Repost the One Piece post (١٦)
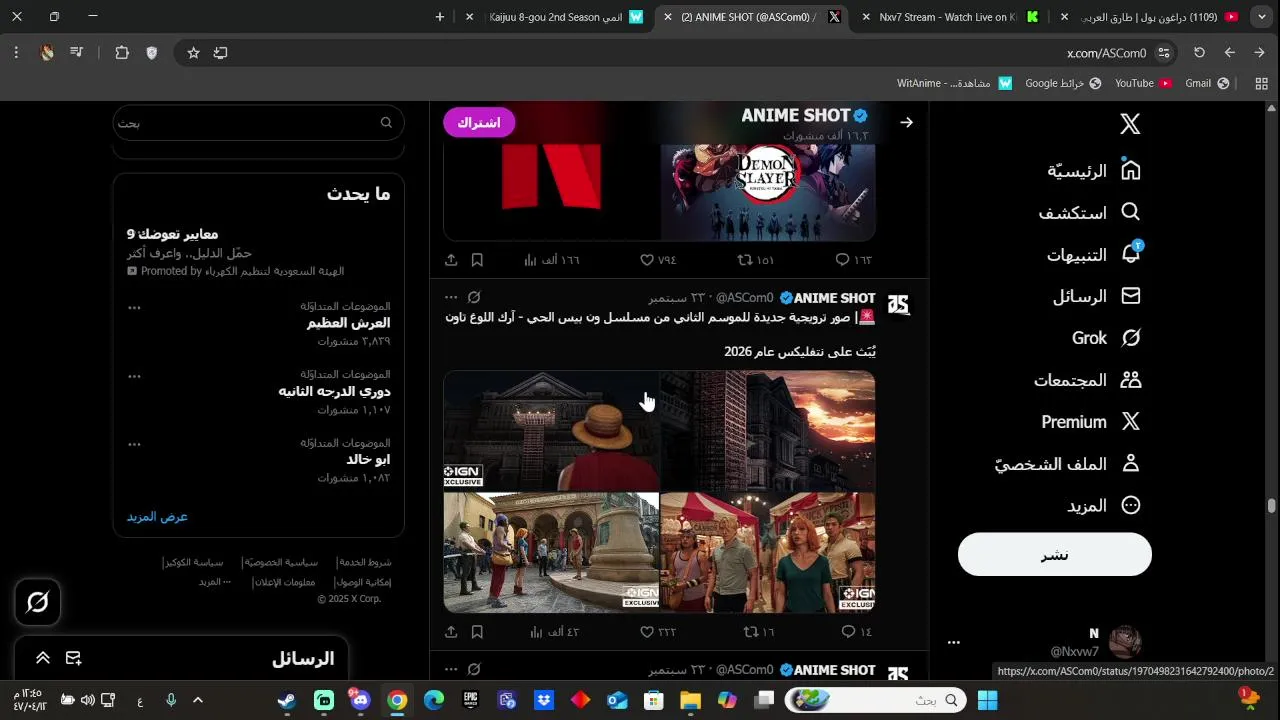Viewport: 1280px width, 720px height. pyautogui.click(x=759, y=632)
